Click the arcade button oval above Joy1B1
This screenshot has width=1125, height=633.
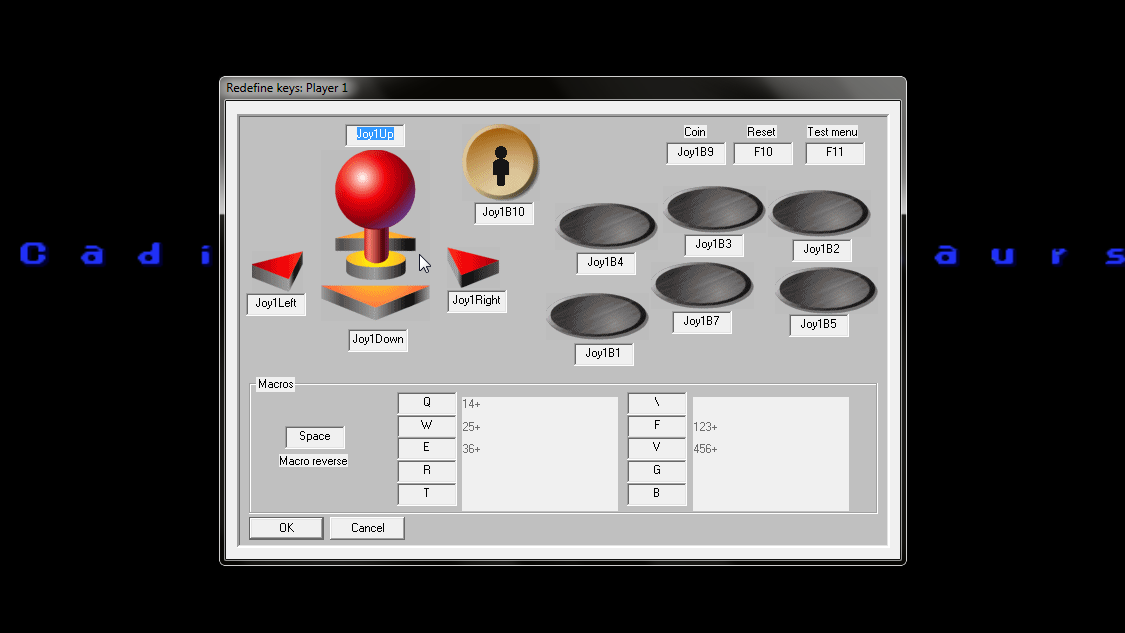597,316
